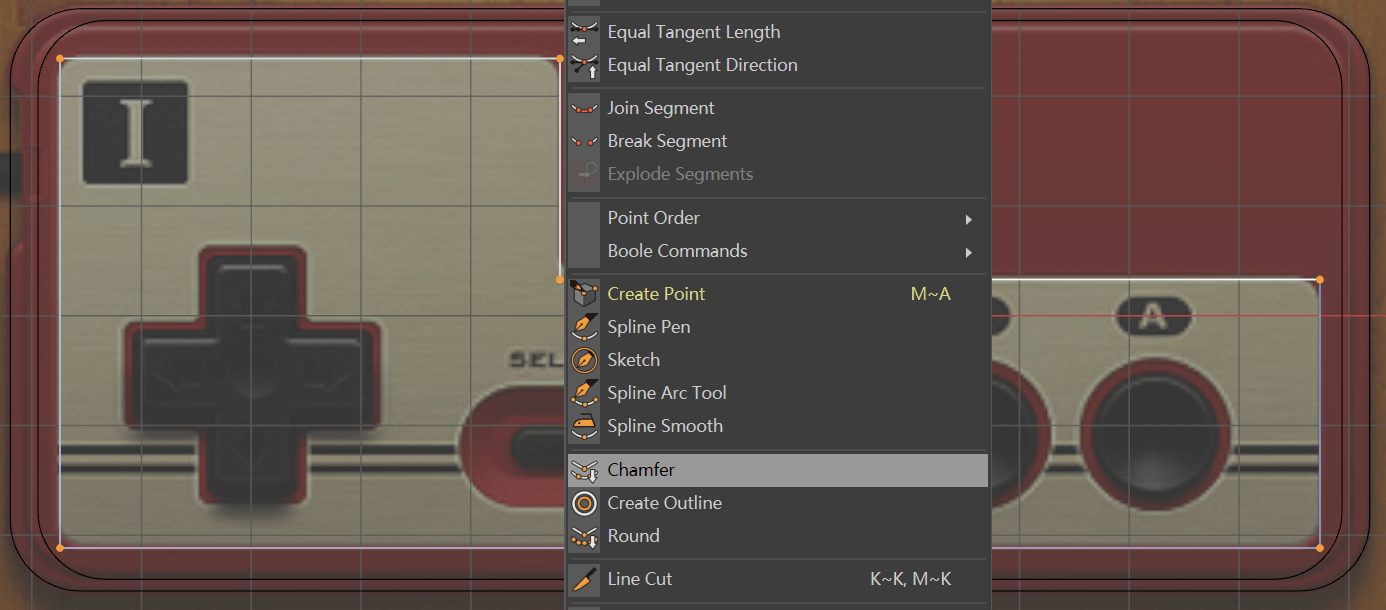Select the spline point at the outline's bottom-right corner
The height and width of the screenshot is (610, 1386).
[x=1320, y=548]
